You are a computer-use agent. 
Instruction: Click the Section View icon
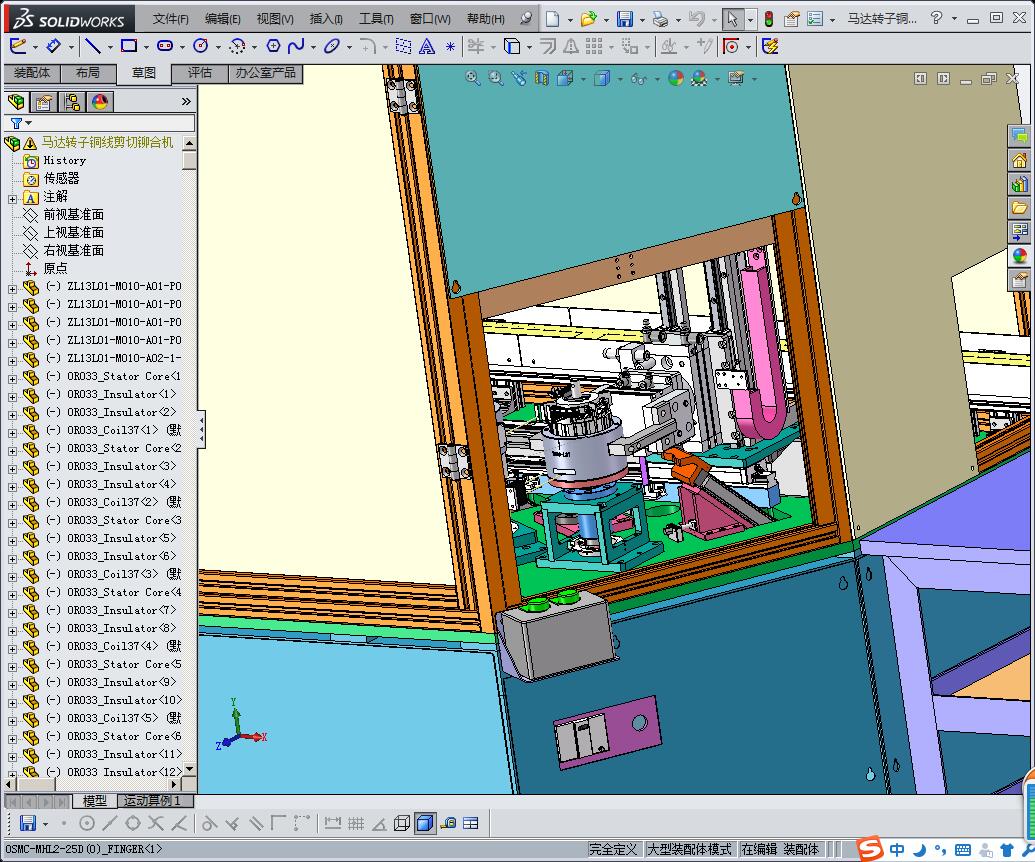(541, 78)
